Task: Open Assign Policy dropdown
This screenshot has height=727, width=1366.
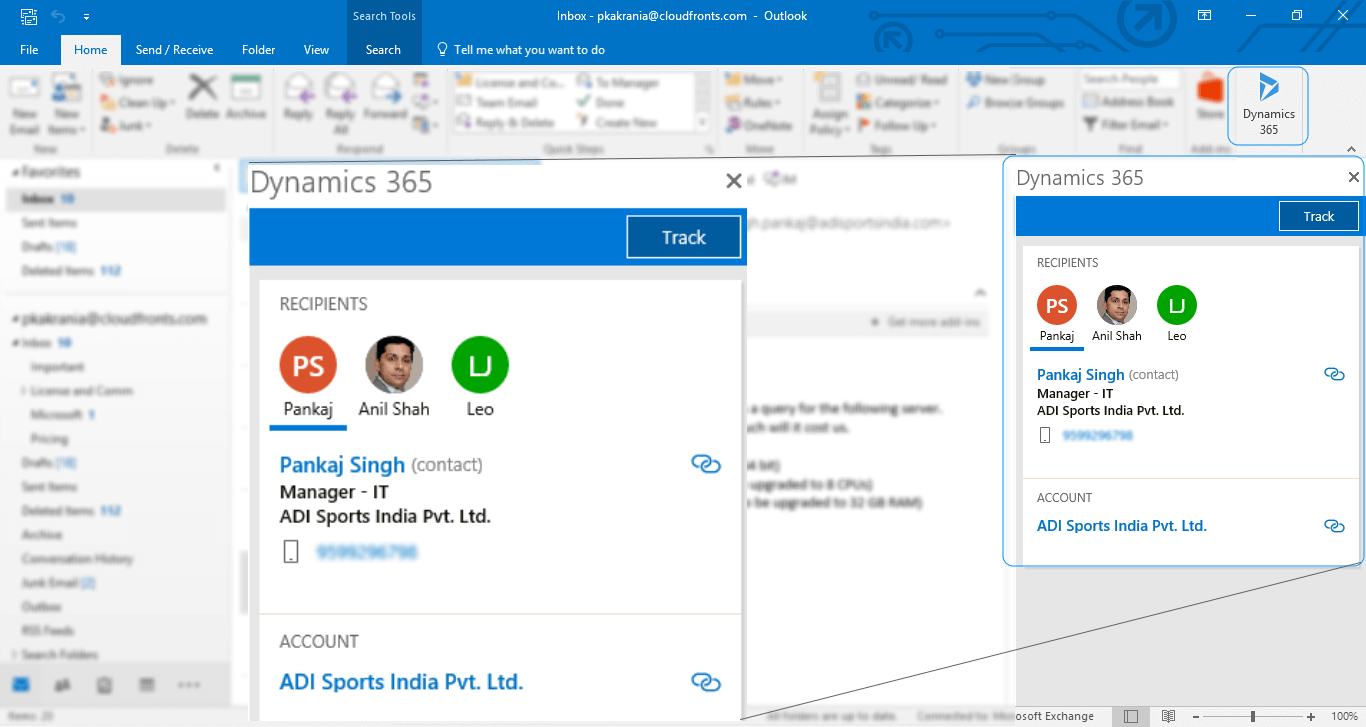Action: [x=829, y=105]
